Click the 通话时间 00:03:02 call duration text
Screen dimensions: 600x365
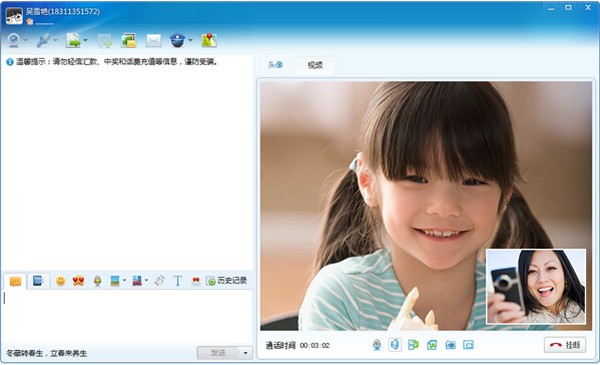click(298, 345)
